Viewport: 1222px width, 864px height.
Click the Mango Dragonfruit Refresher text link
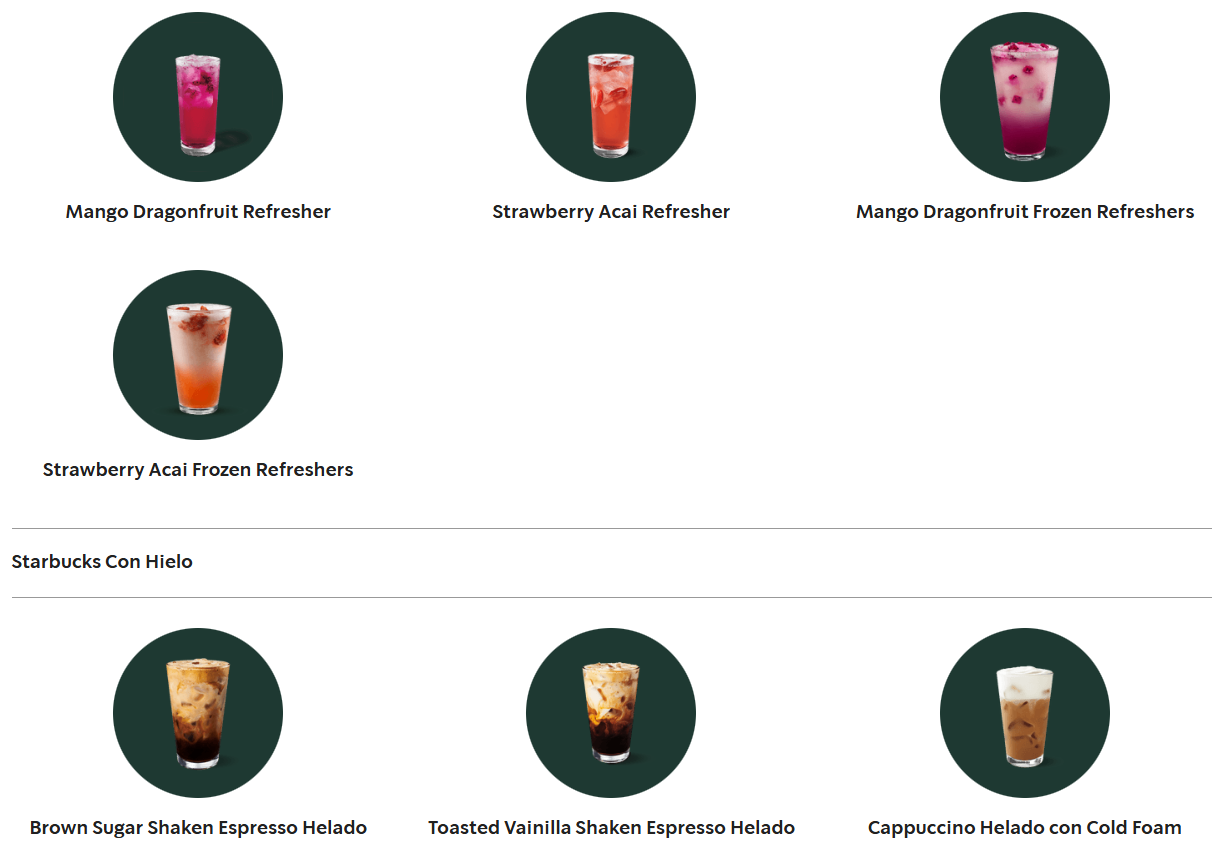[198, 212]
